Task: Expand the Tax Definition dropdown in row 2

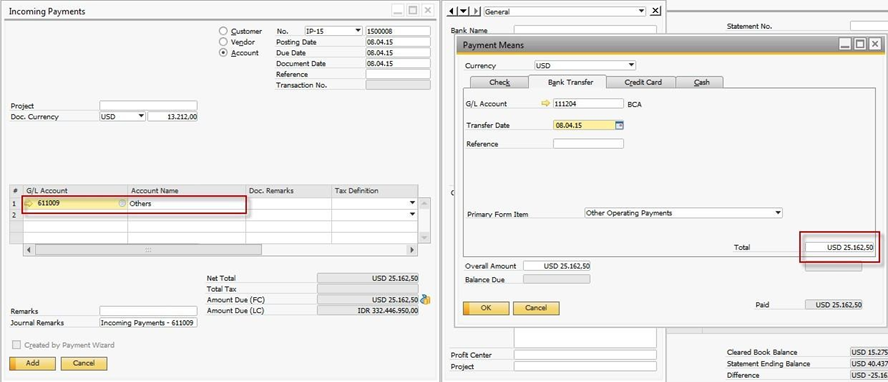Action: (x=412, y=214)
